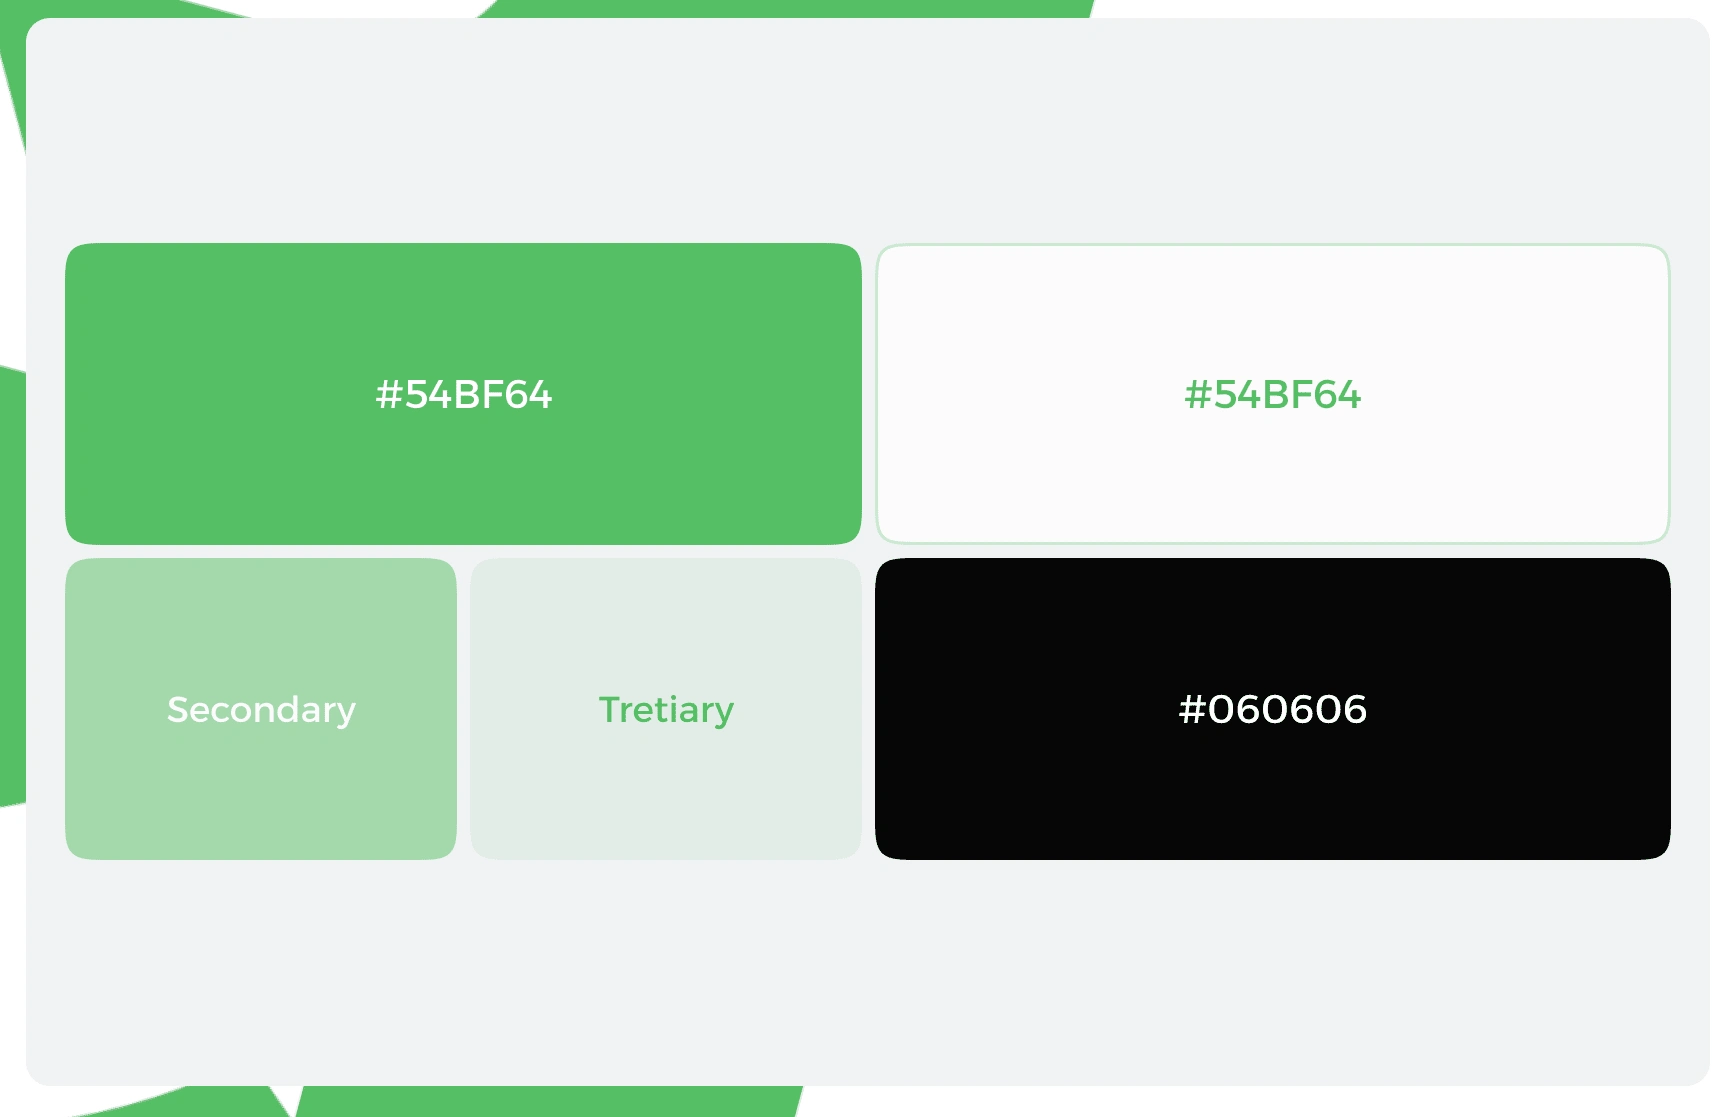Click the gap between green and white swatches
This screenshot has height=1117, width=1728.
click(x=868, y=394)
